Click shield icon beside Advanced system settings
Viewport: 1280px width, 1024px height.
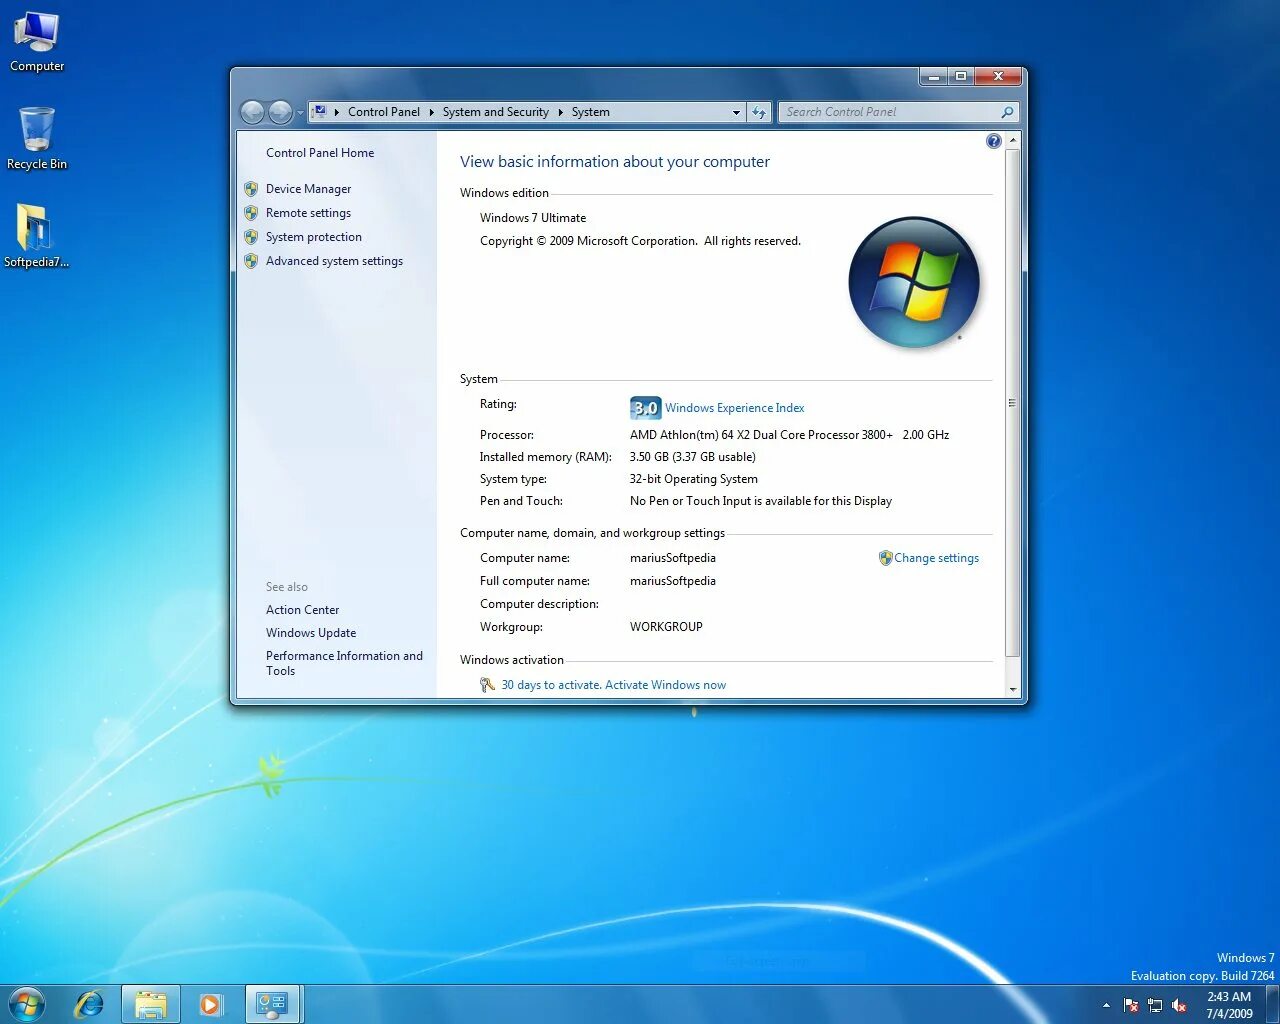tap(251, 261)
